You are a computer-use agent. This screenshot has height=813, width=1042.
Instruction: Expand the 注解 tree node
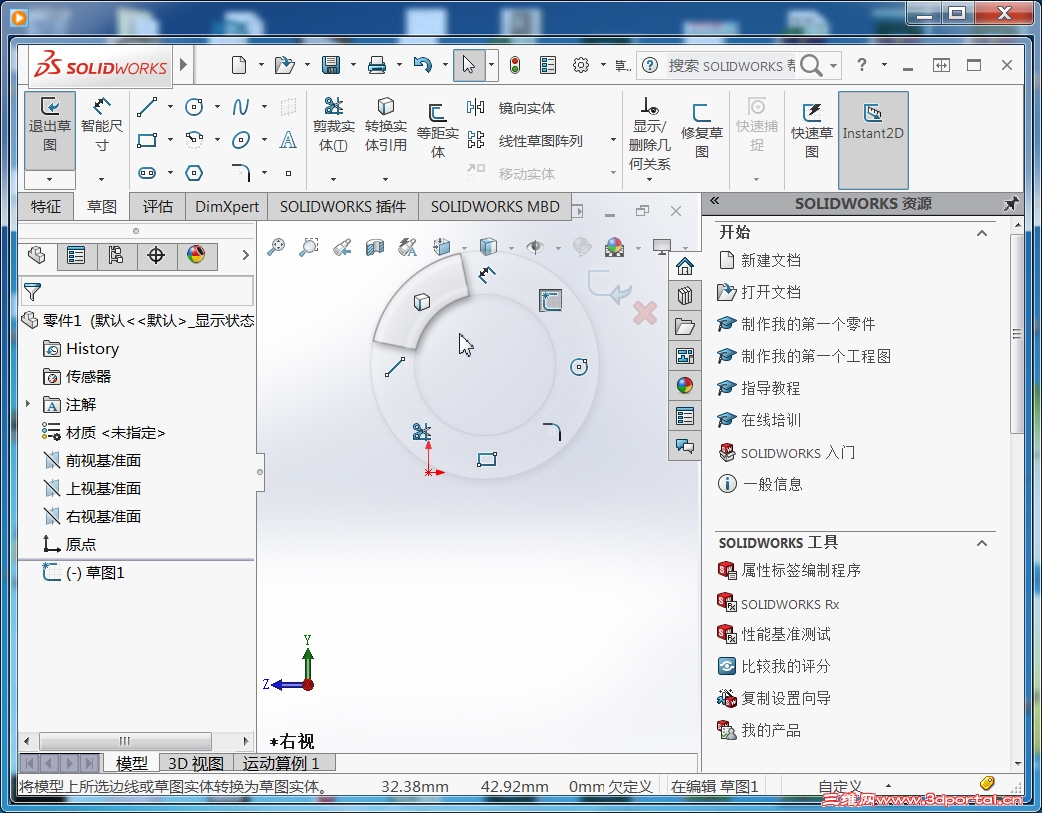tap(28, 404)
